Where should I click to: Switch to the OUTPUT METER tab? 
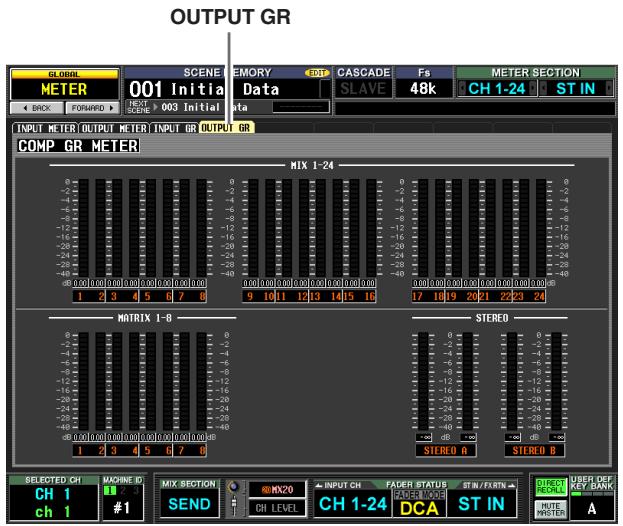click(x=114, y=128)
